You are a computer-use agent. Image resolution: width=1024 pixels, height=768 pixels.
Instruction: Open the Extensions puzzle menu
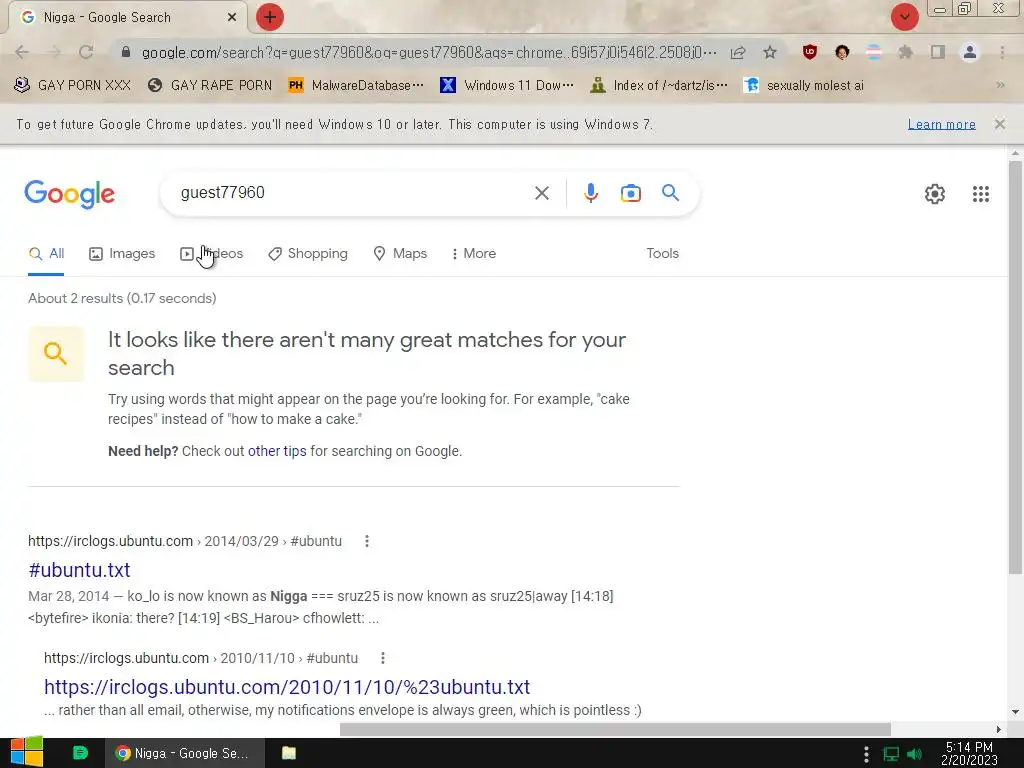pos(906,52)
